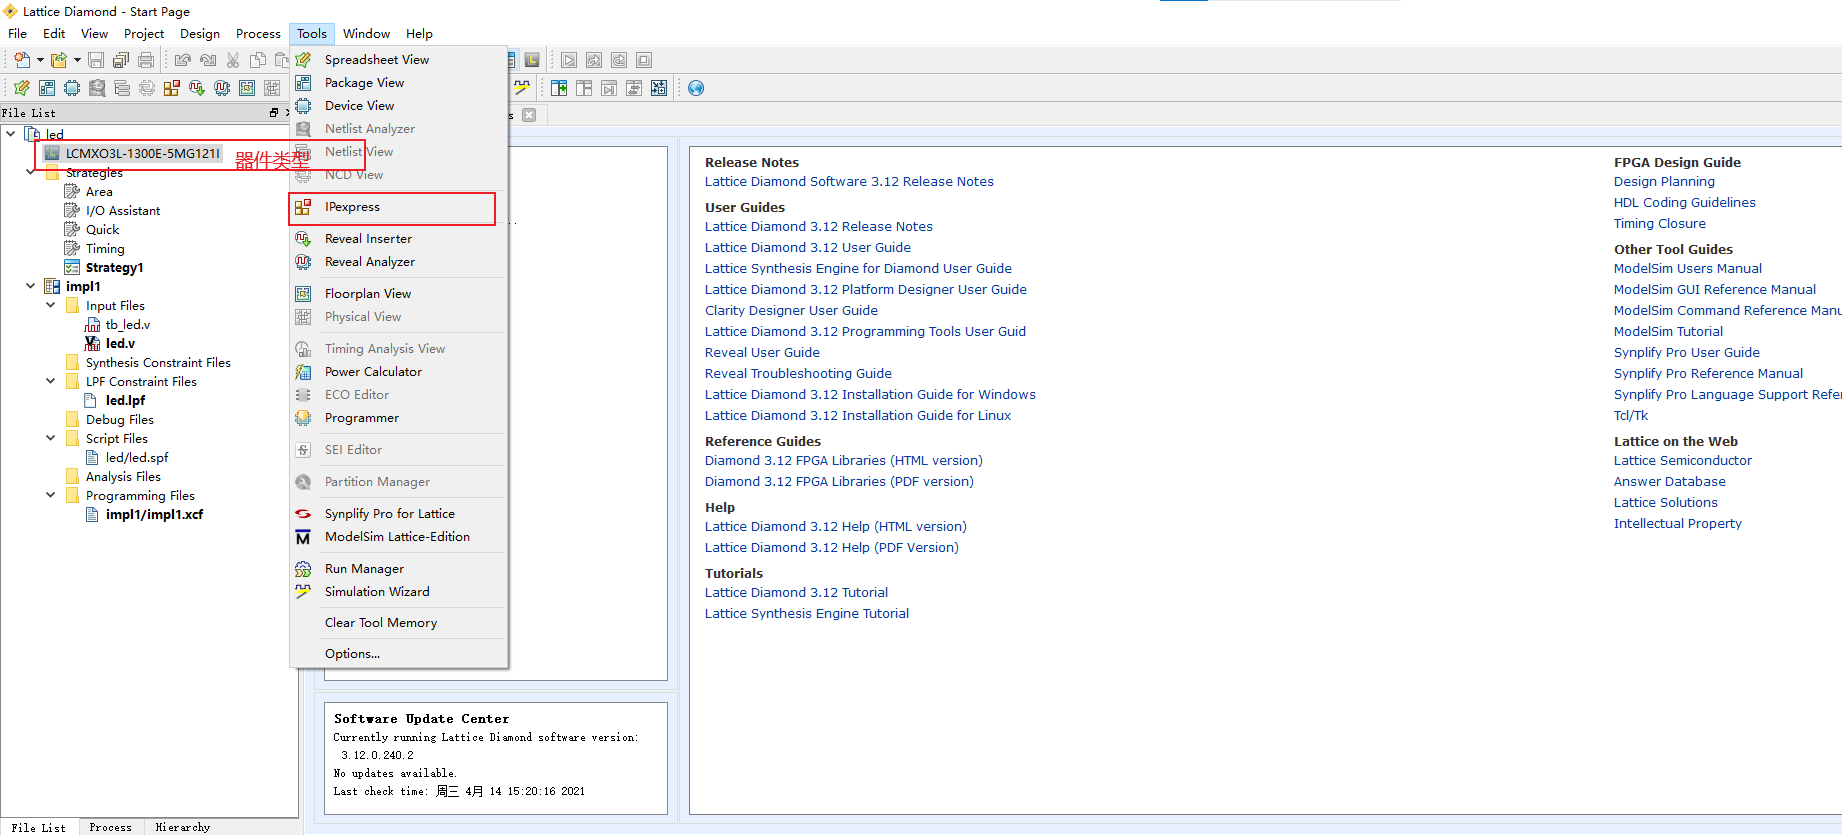Viewport: 1842px width, 835px height.
Task: Collapse the LPF Constraint Files folder
Action: click(x=50, y=381)
